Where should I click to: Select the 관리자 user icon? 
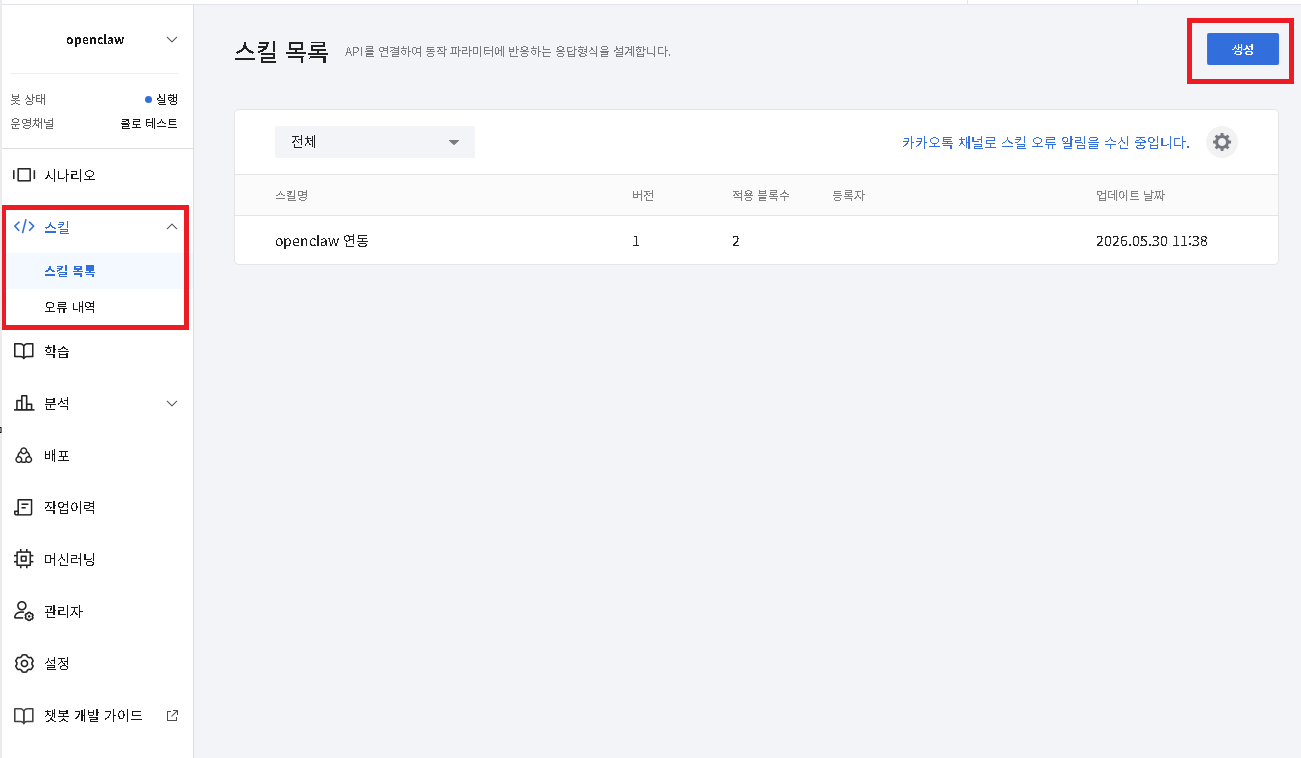[24, 611]
